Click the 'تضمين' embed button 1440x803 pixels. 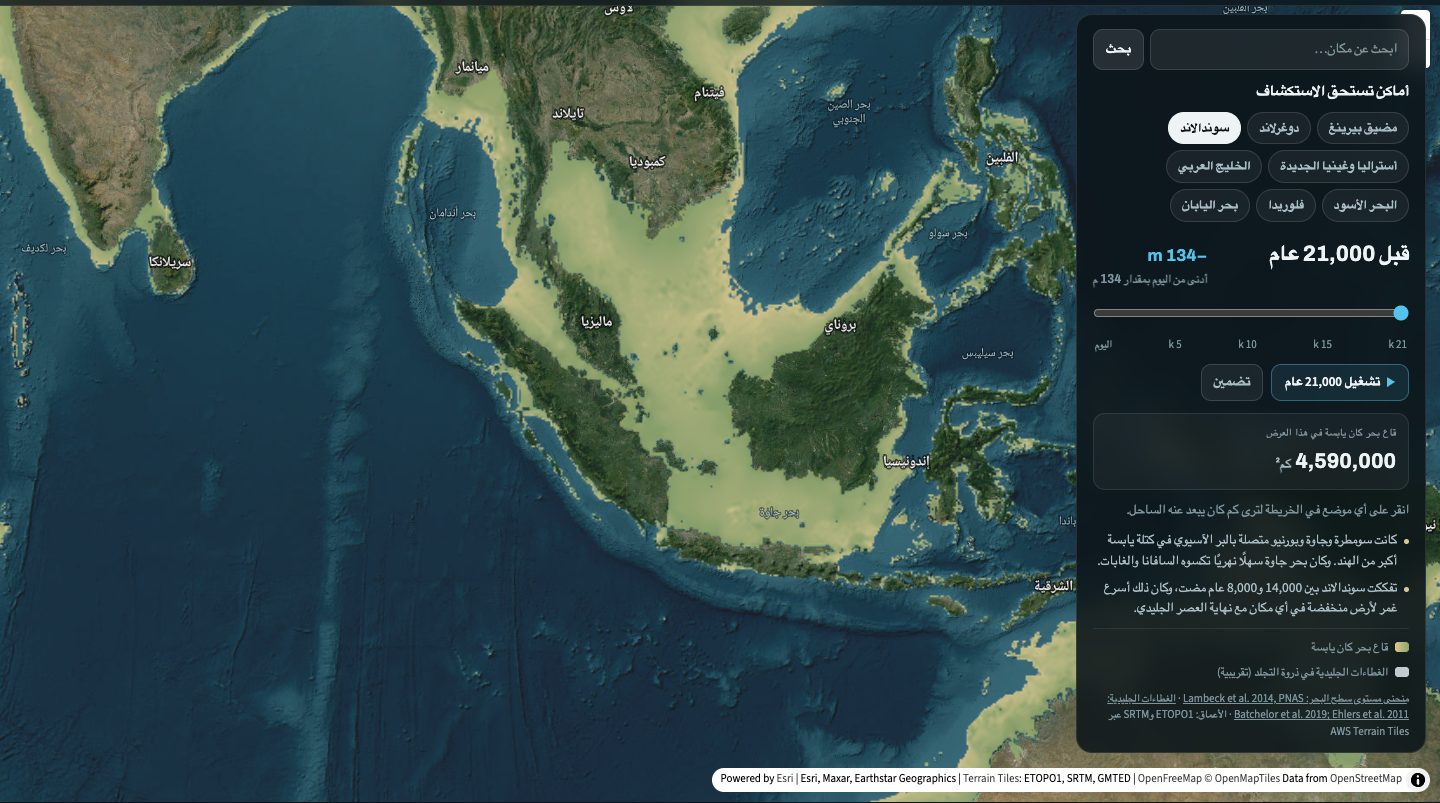[1232, 382]
